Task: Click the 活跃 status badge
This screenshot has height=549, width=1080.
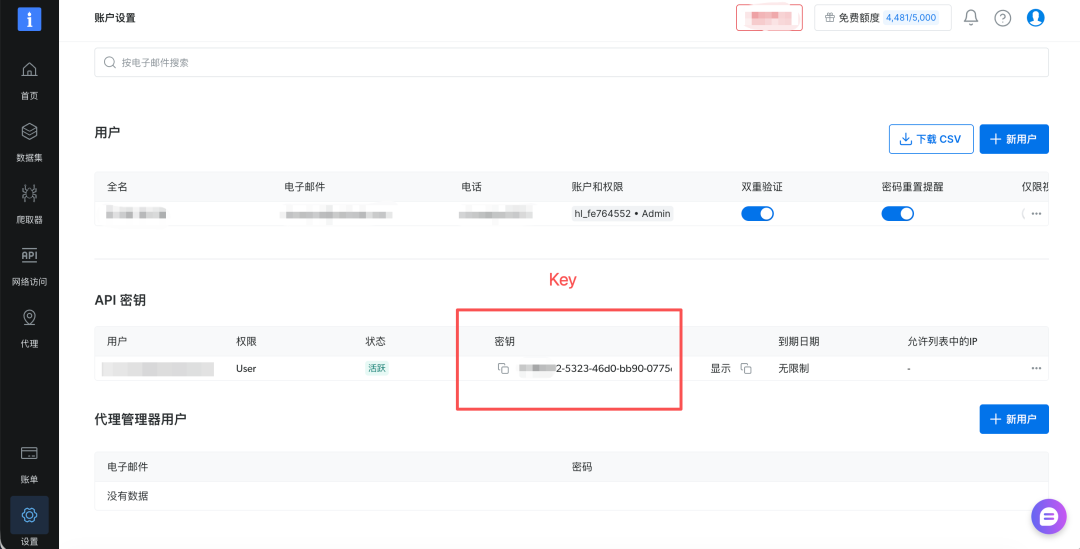Action: (x=377, y=369)
